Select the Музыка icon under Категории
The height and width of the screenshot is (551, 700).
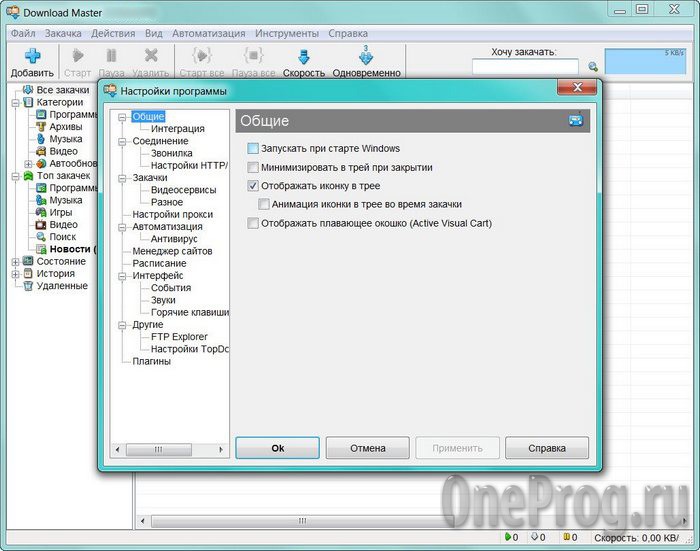pos(41,139)
